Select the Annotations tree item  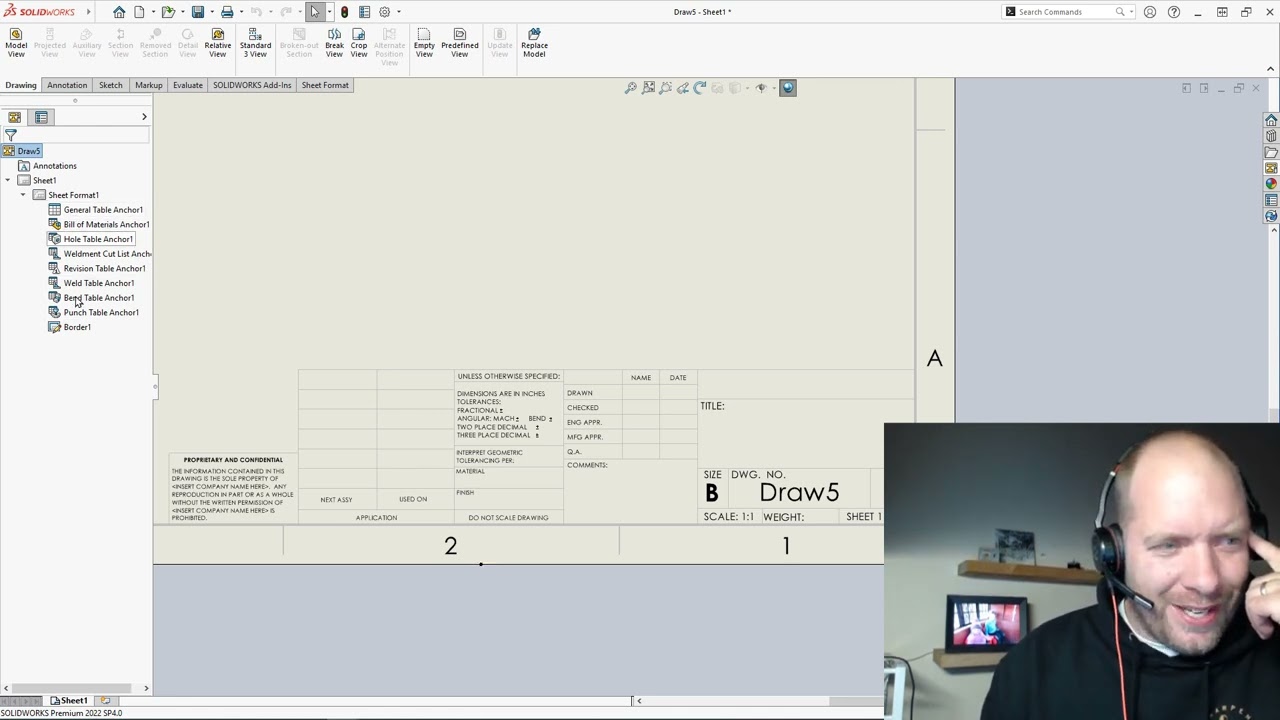(54, 166)
